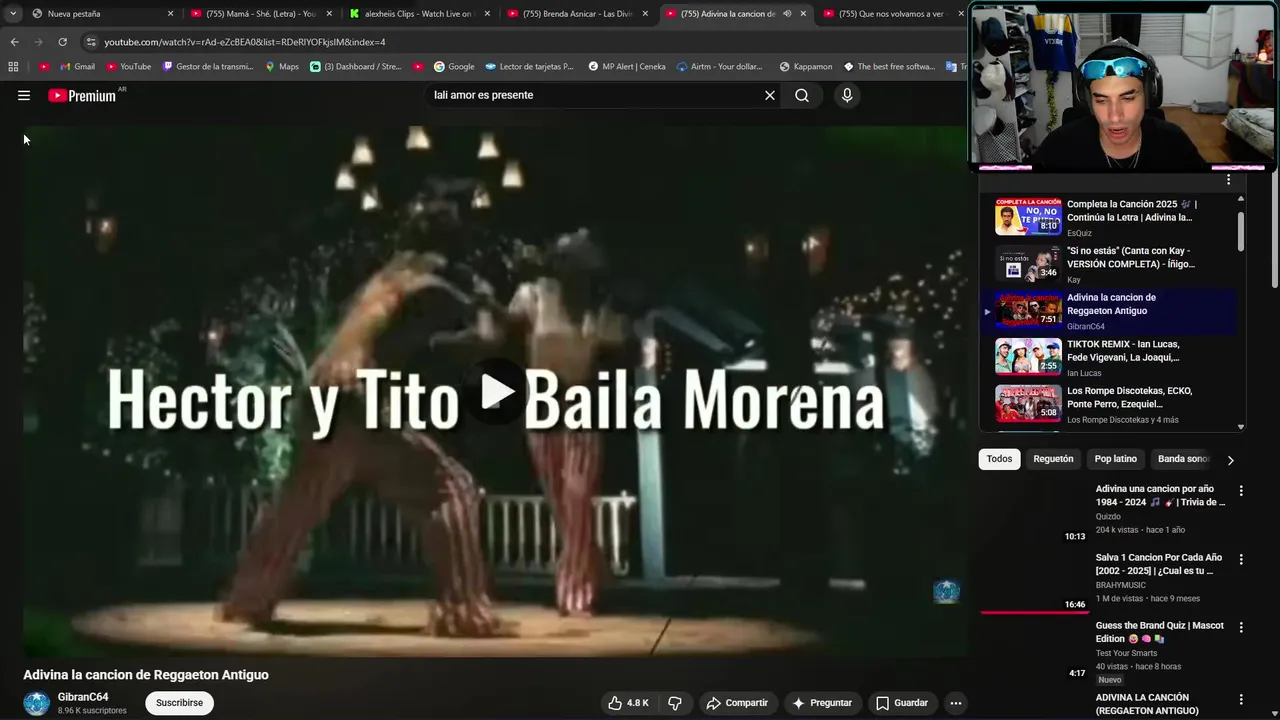Image resolution: width=1280 pixels, height=720 pixels.
Task: Open the Google bookmark
Action: click(x=454, y=67)
